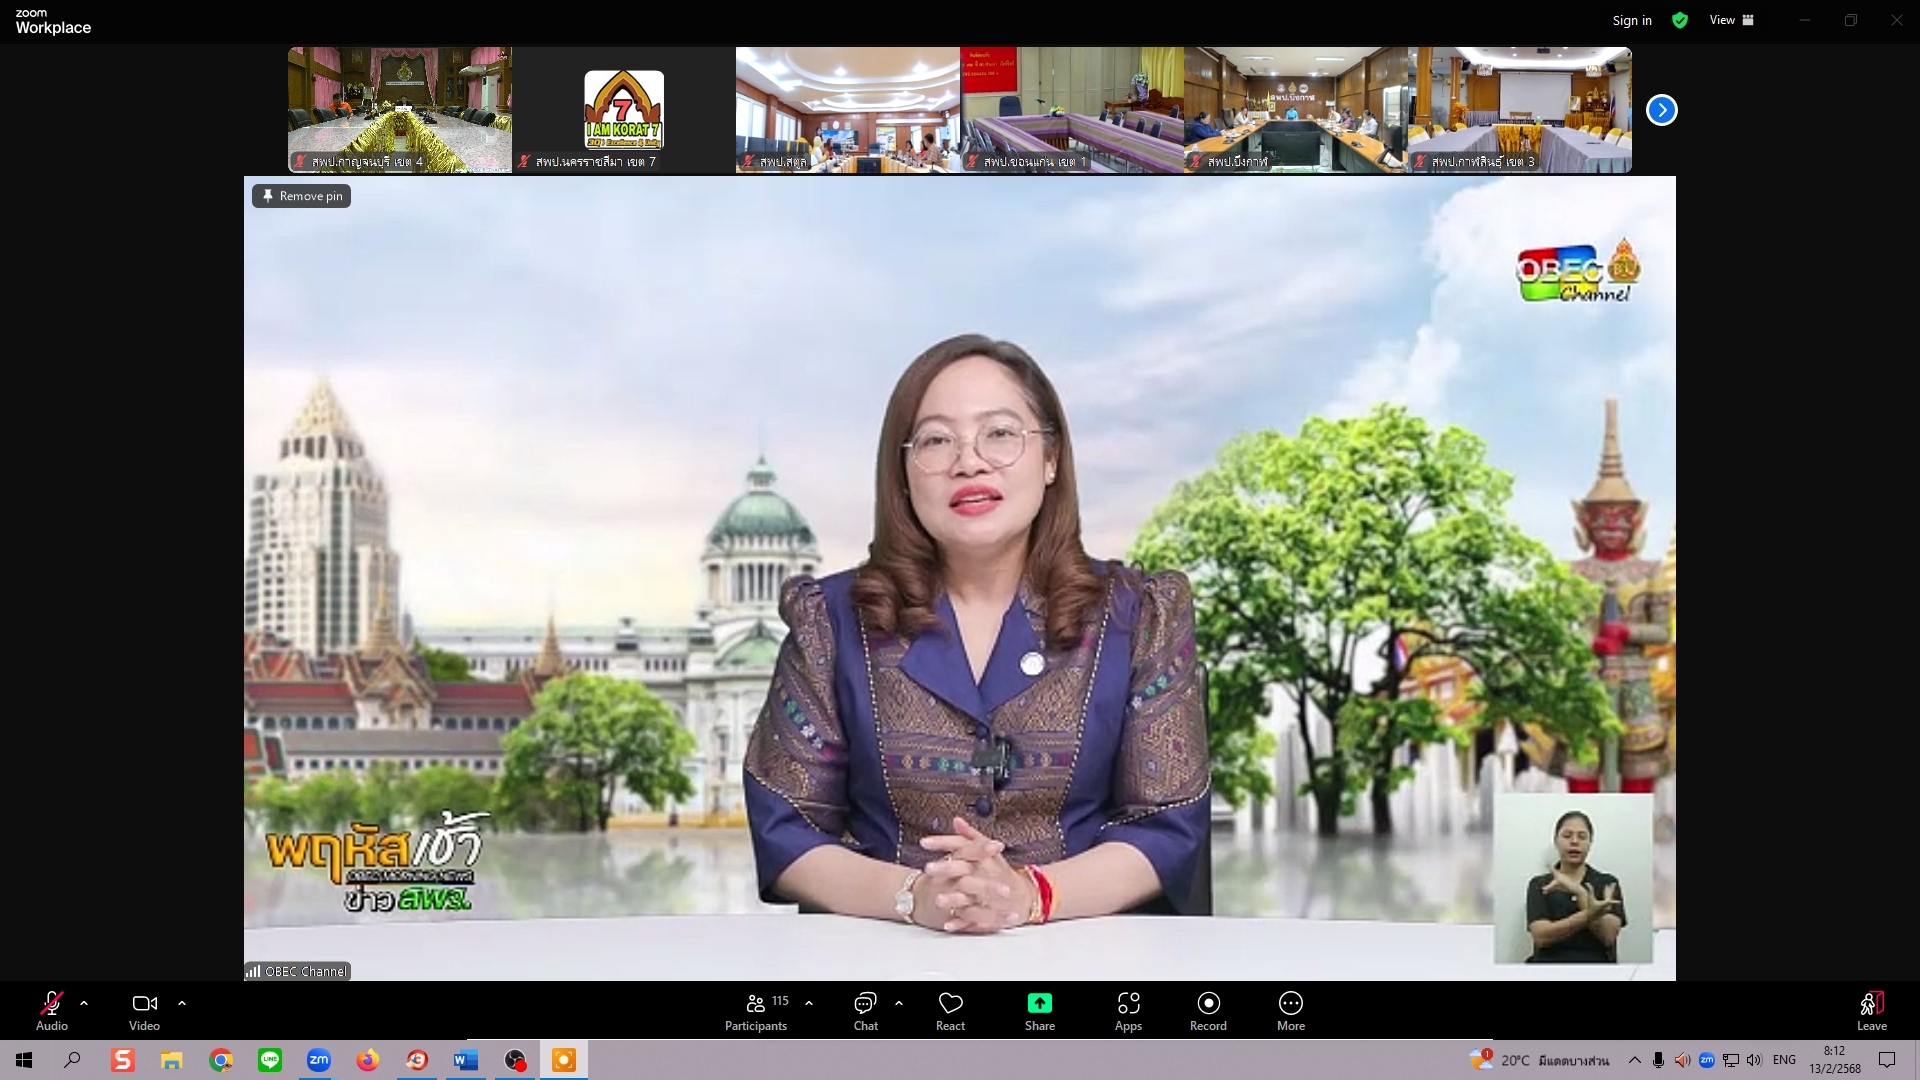Click the More options icon
Image resolution: width=1920 pixels, height=1080 pixels.
[1291, 1003]
